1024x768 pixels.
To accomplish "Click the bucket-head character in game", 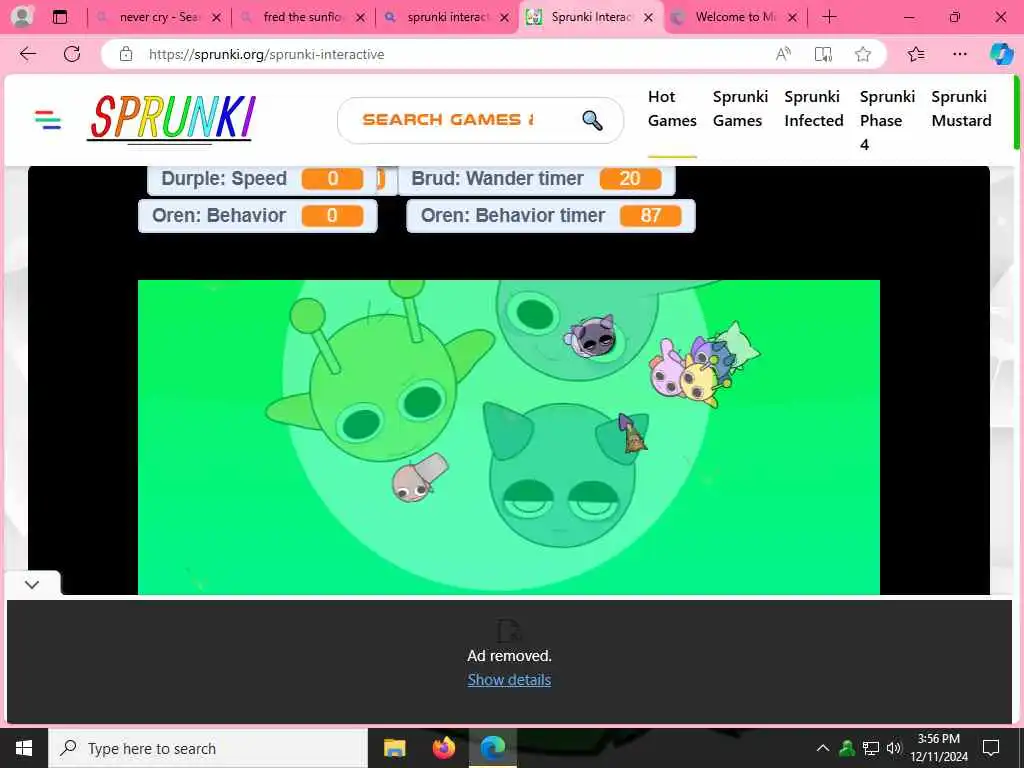I will coord(419,479).
